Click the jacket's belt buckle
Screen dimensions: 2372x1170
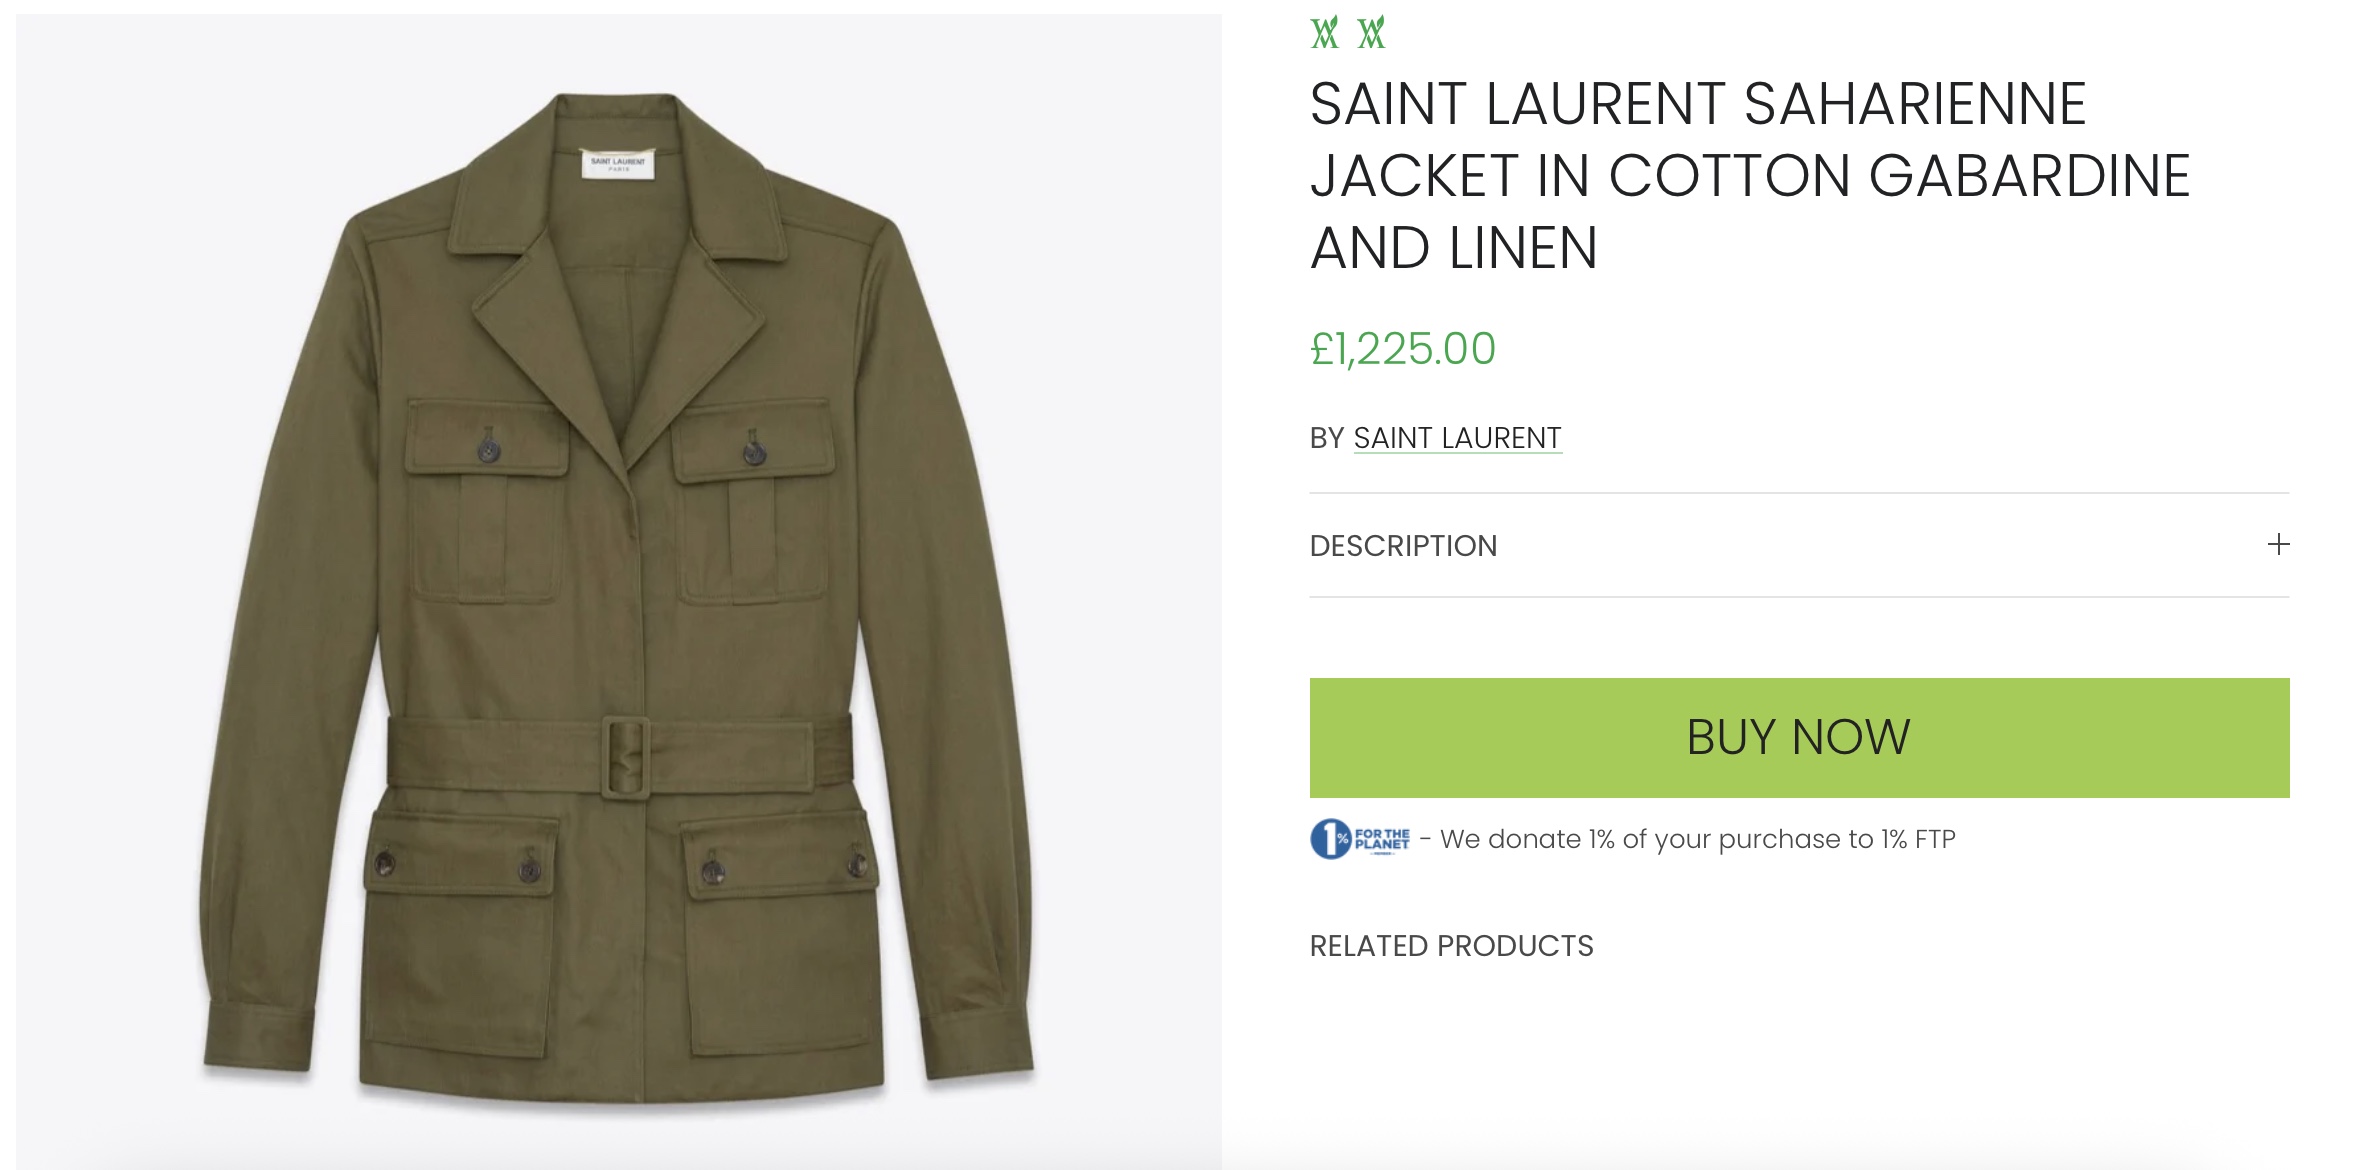pos(625,757)
